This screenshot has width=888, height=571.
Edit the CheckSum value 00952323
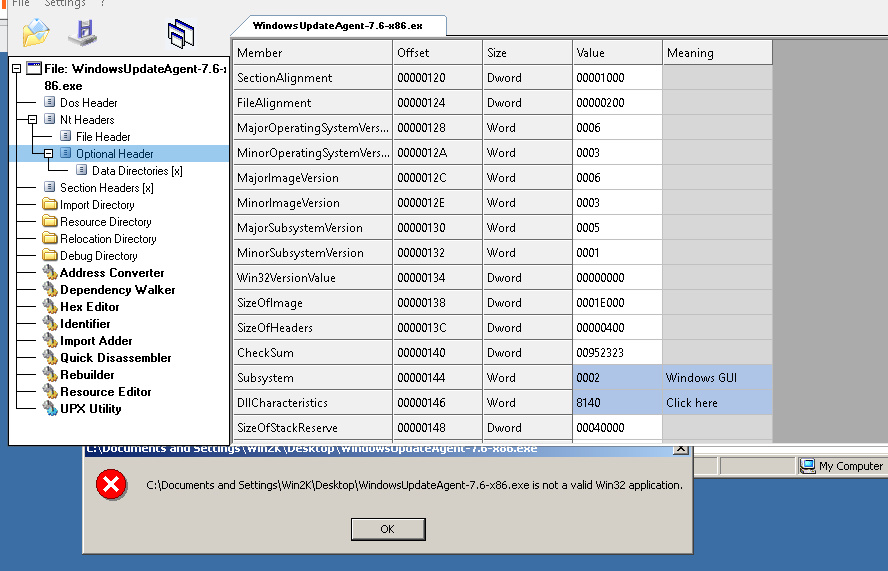[x=617, y=352]
